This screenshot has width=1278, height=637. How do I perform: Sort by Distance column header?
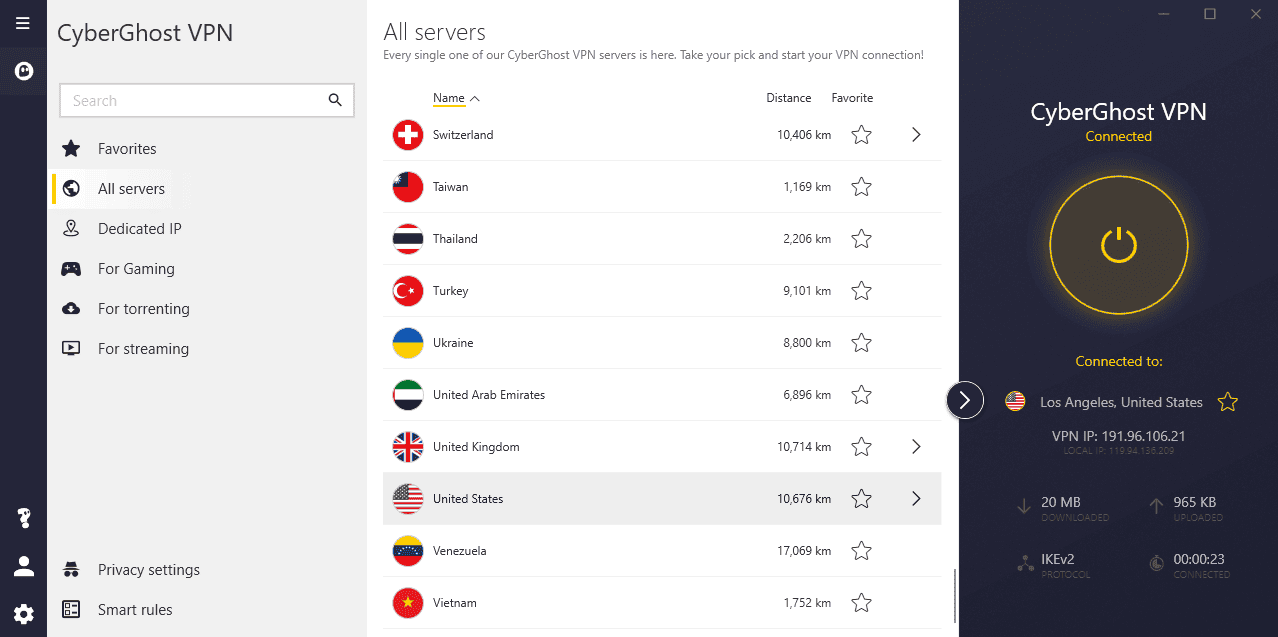(x=788, y=98)
